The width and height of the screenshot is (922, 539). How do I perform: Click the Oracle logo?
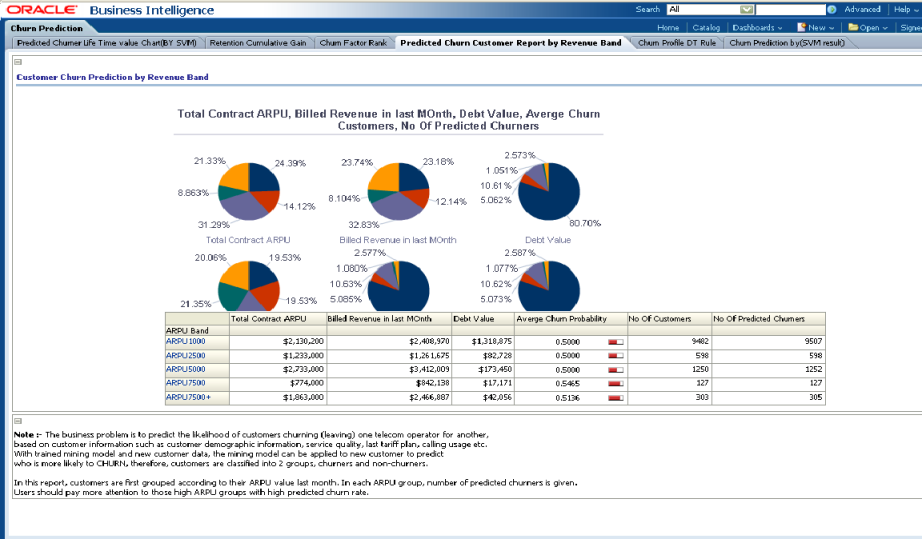pyautogui.click(x=42, y=10)
